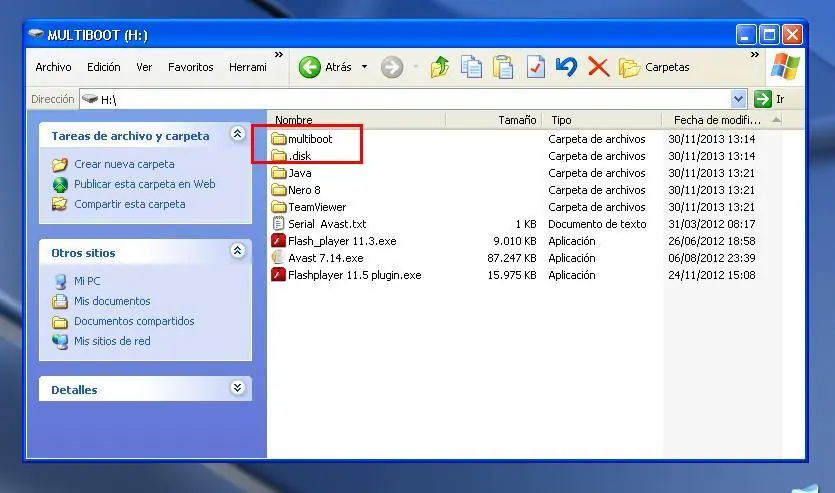835x493 pixels.
Task: Collapse the Otros sitios panel
Action: point(237,251)
